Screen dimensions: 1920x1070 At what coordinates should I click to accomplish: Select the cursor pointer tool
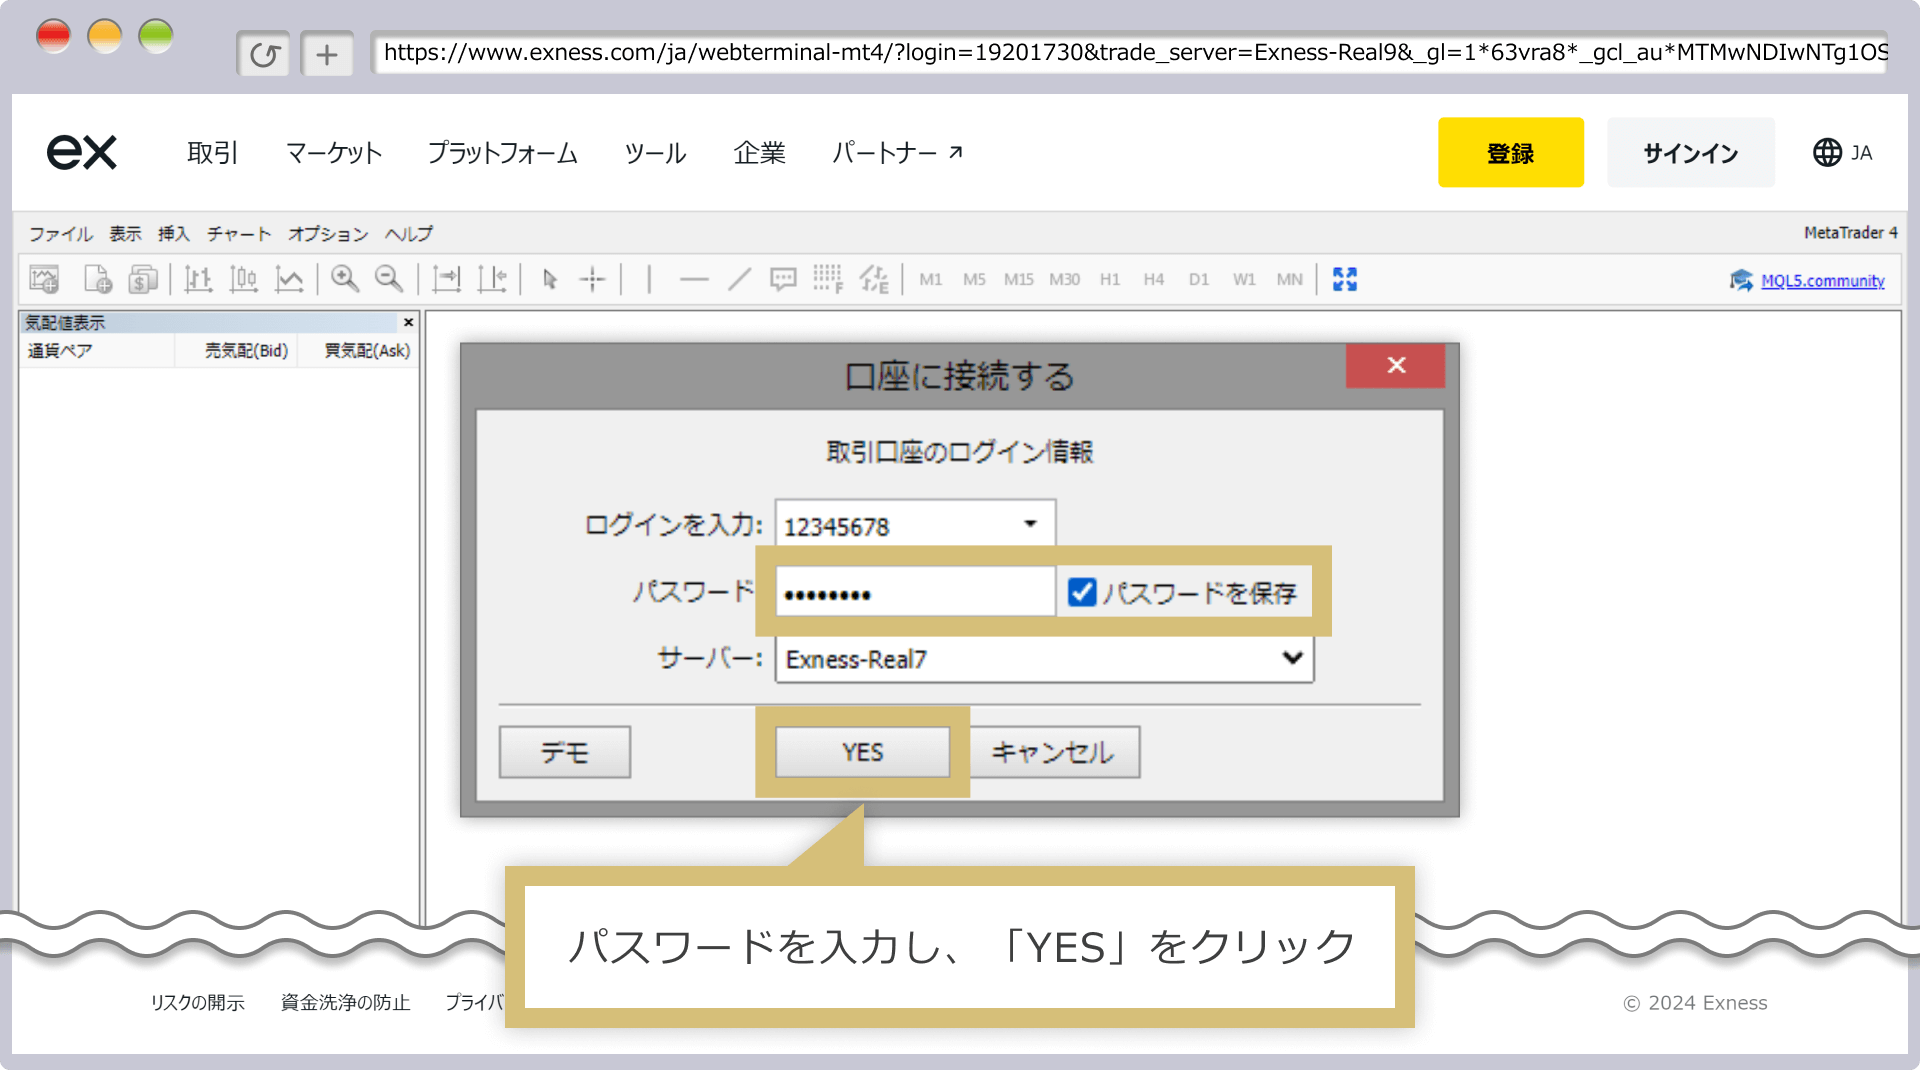pos(549,279)
